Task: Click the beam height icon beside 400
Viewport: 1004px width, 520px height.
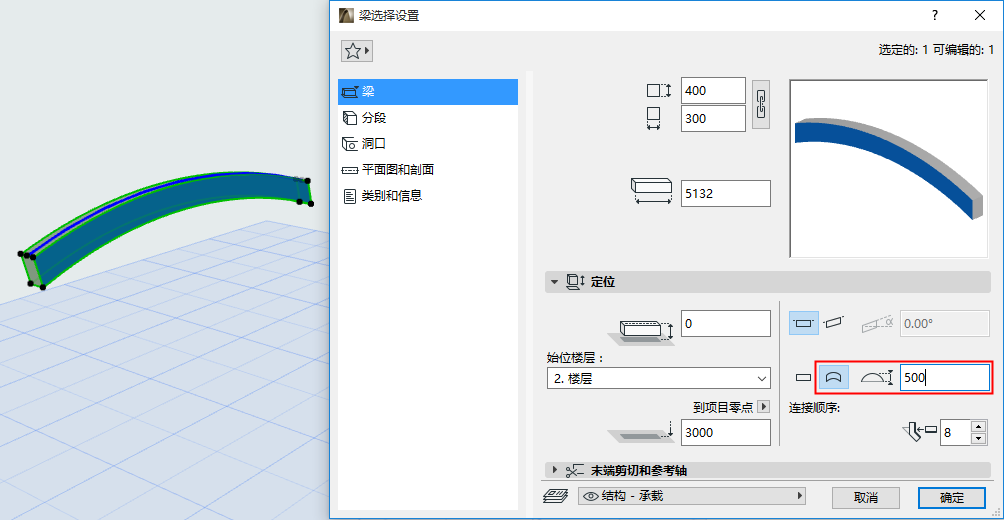Action: point(659,91)
